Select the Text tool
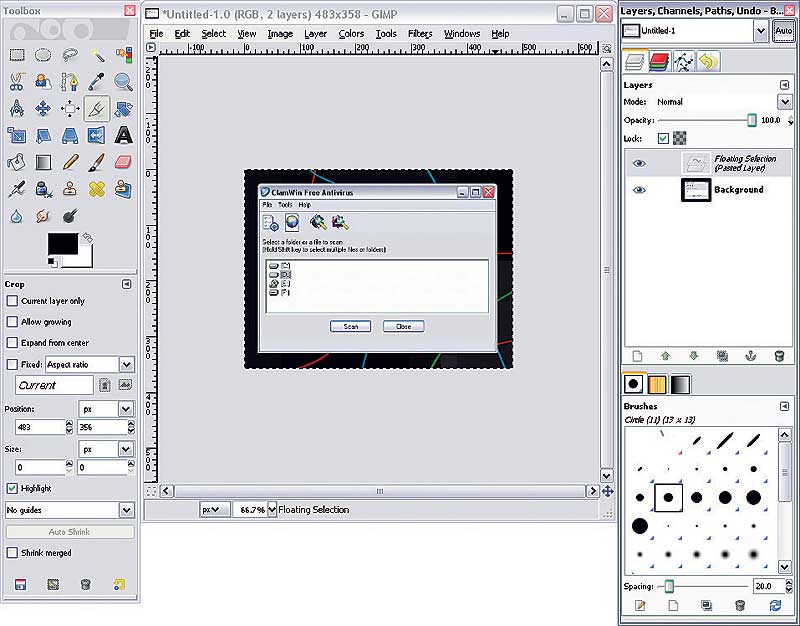 [123, 135]
